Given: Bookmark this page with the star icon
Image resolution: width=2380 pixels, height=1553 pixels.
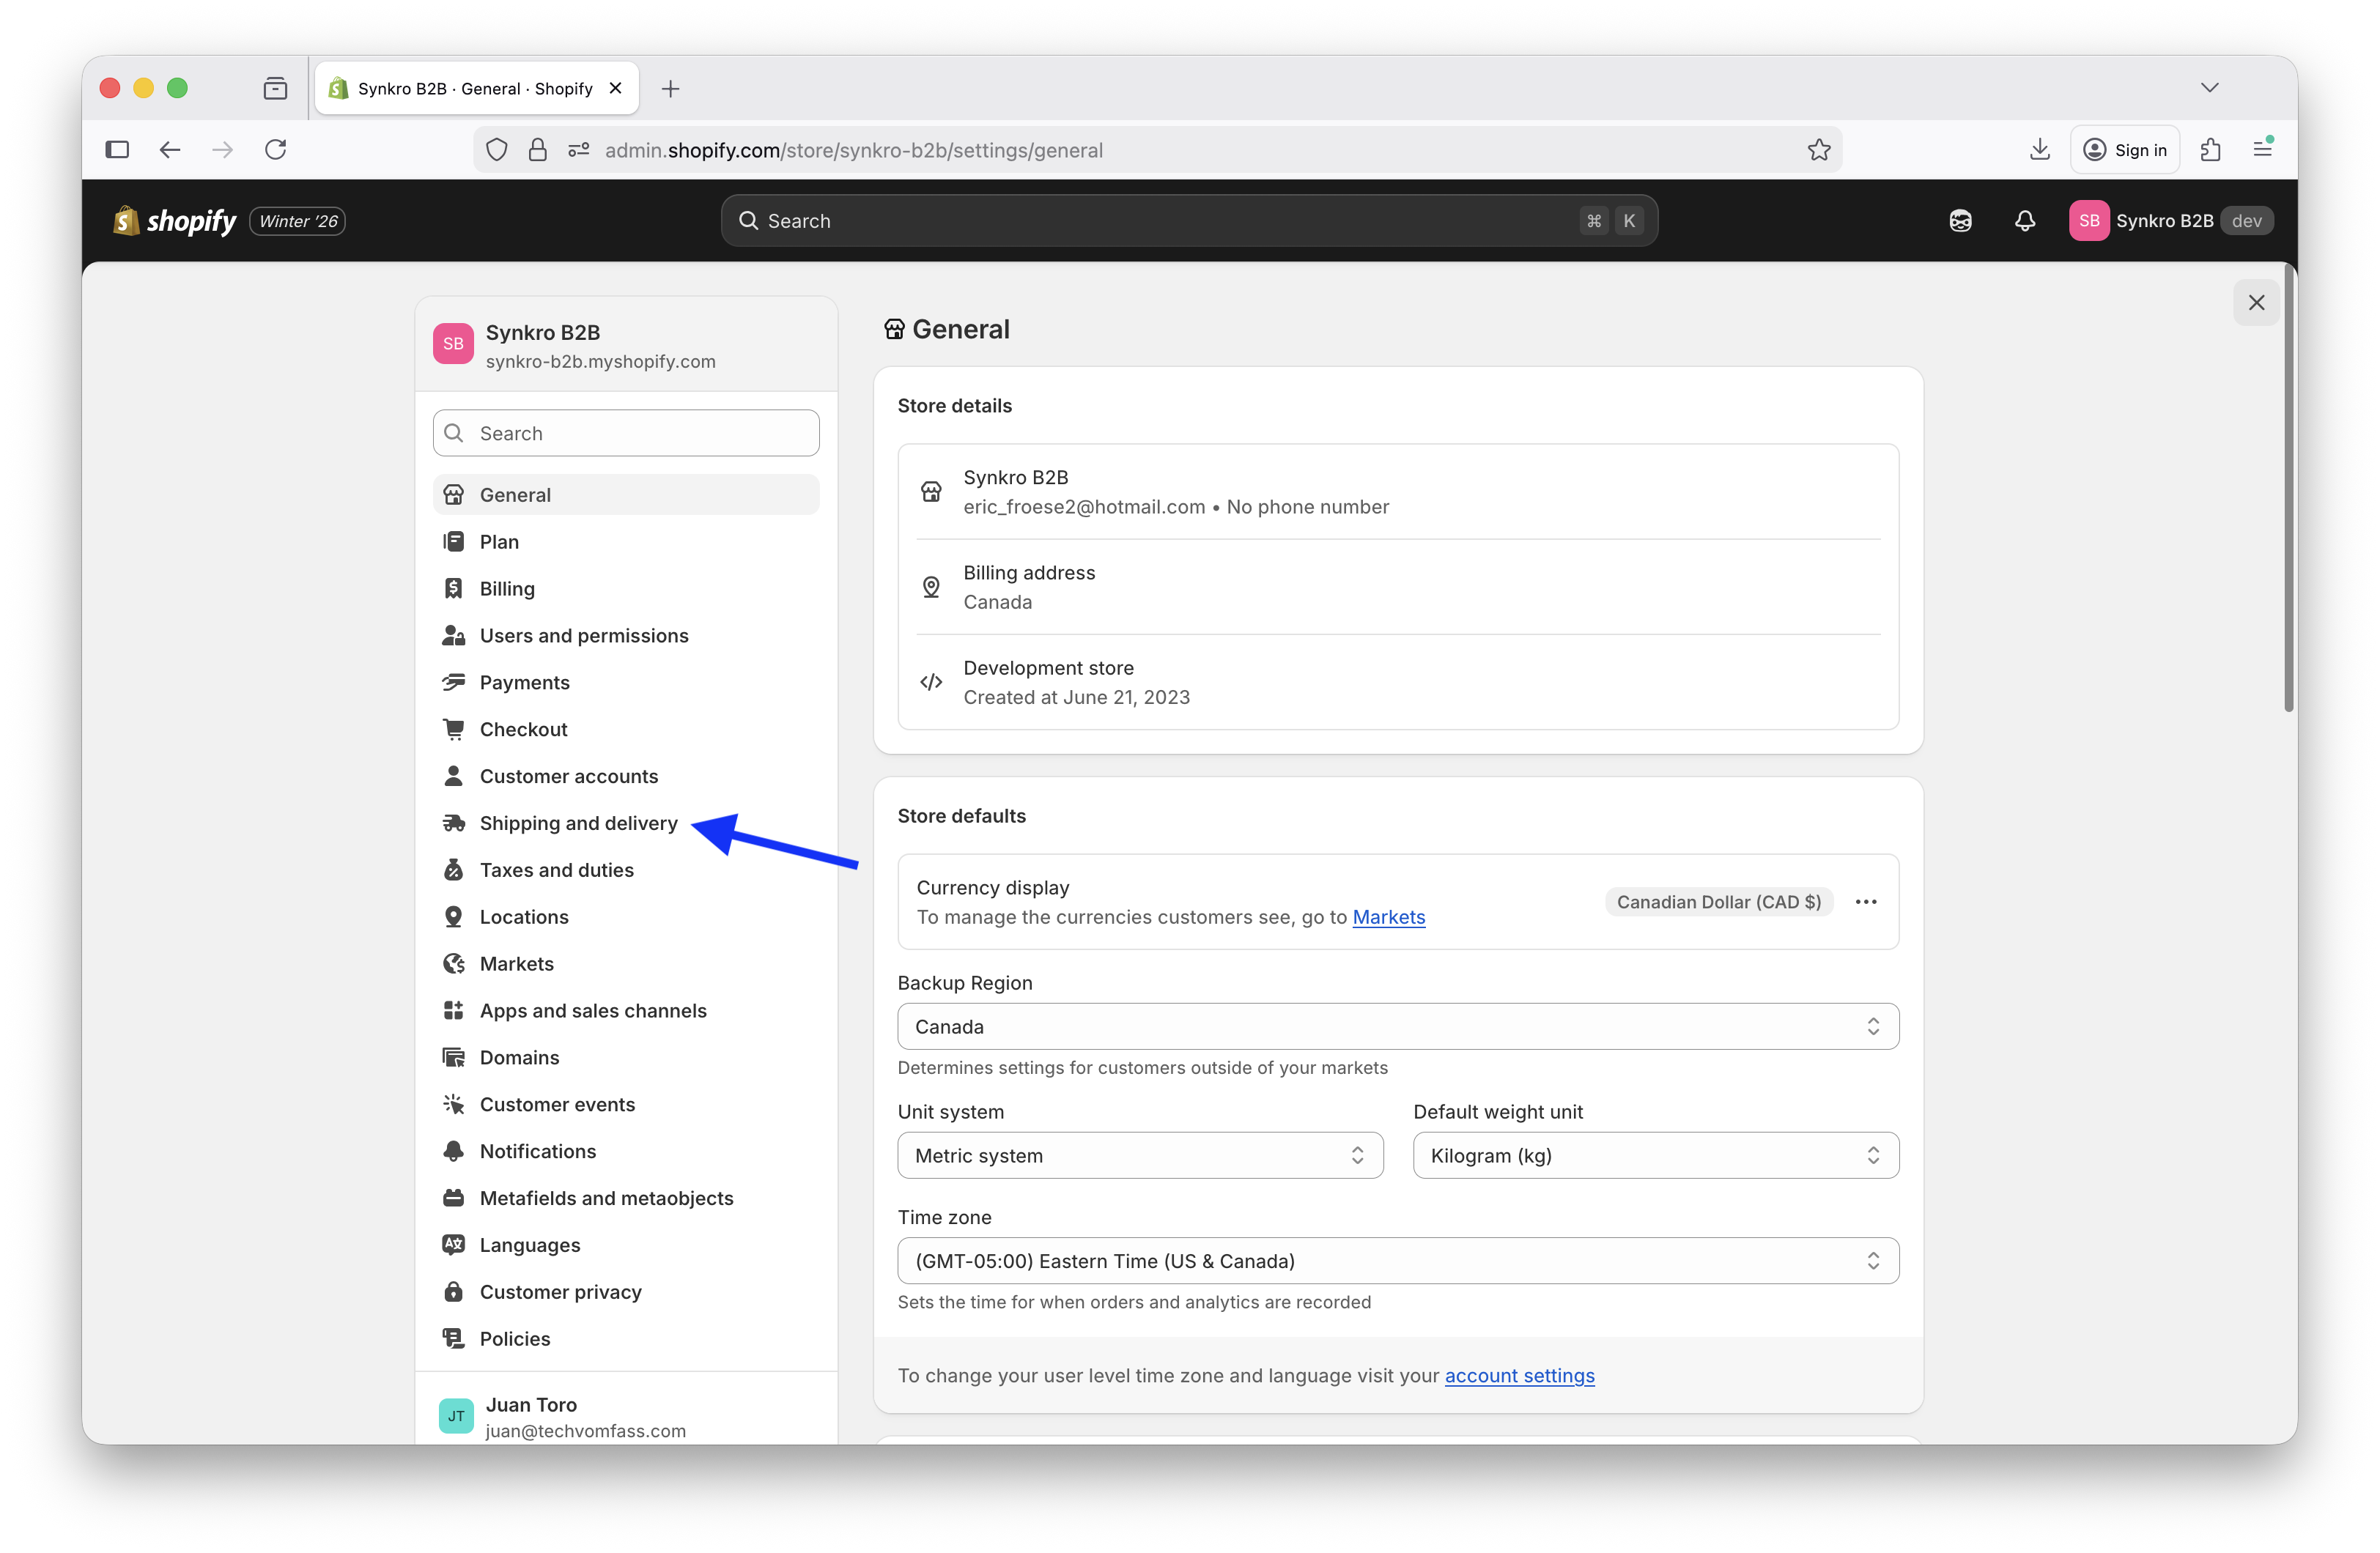Looking at the screenshot, I should click(1818, 150).
